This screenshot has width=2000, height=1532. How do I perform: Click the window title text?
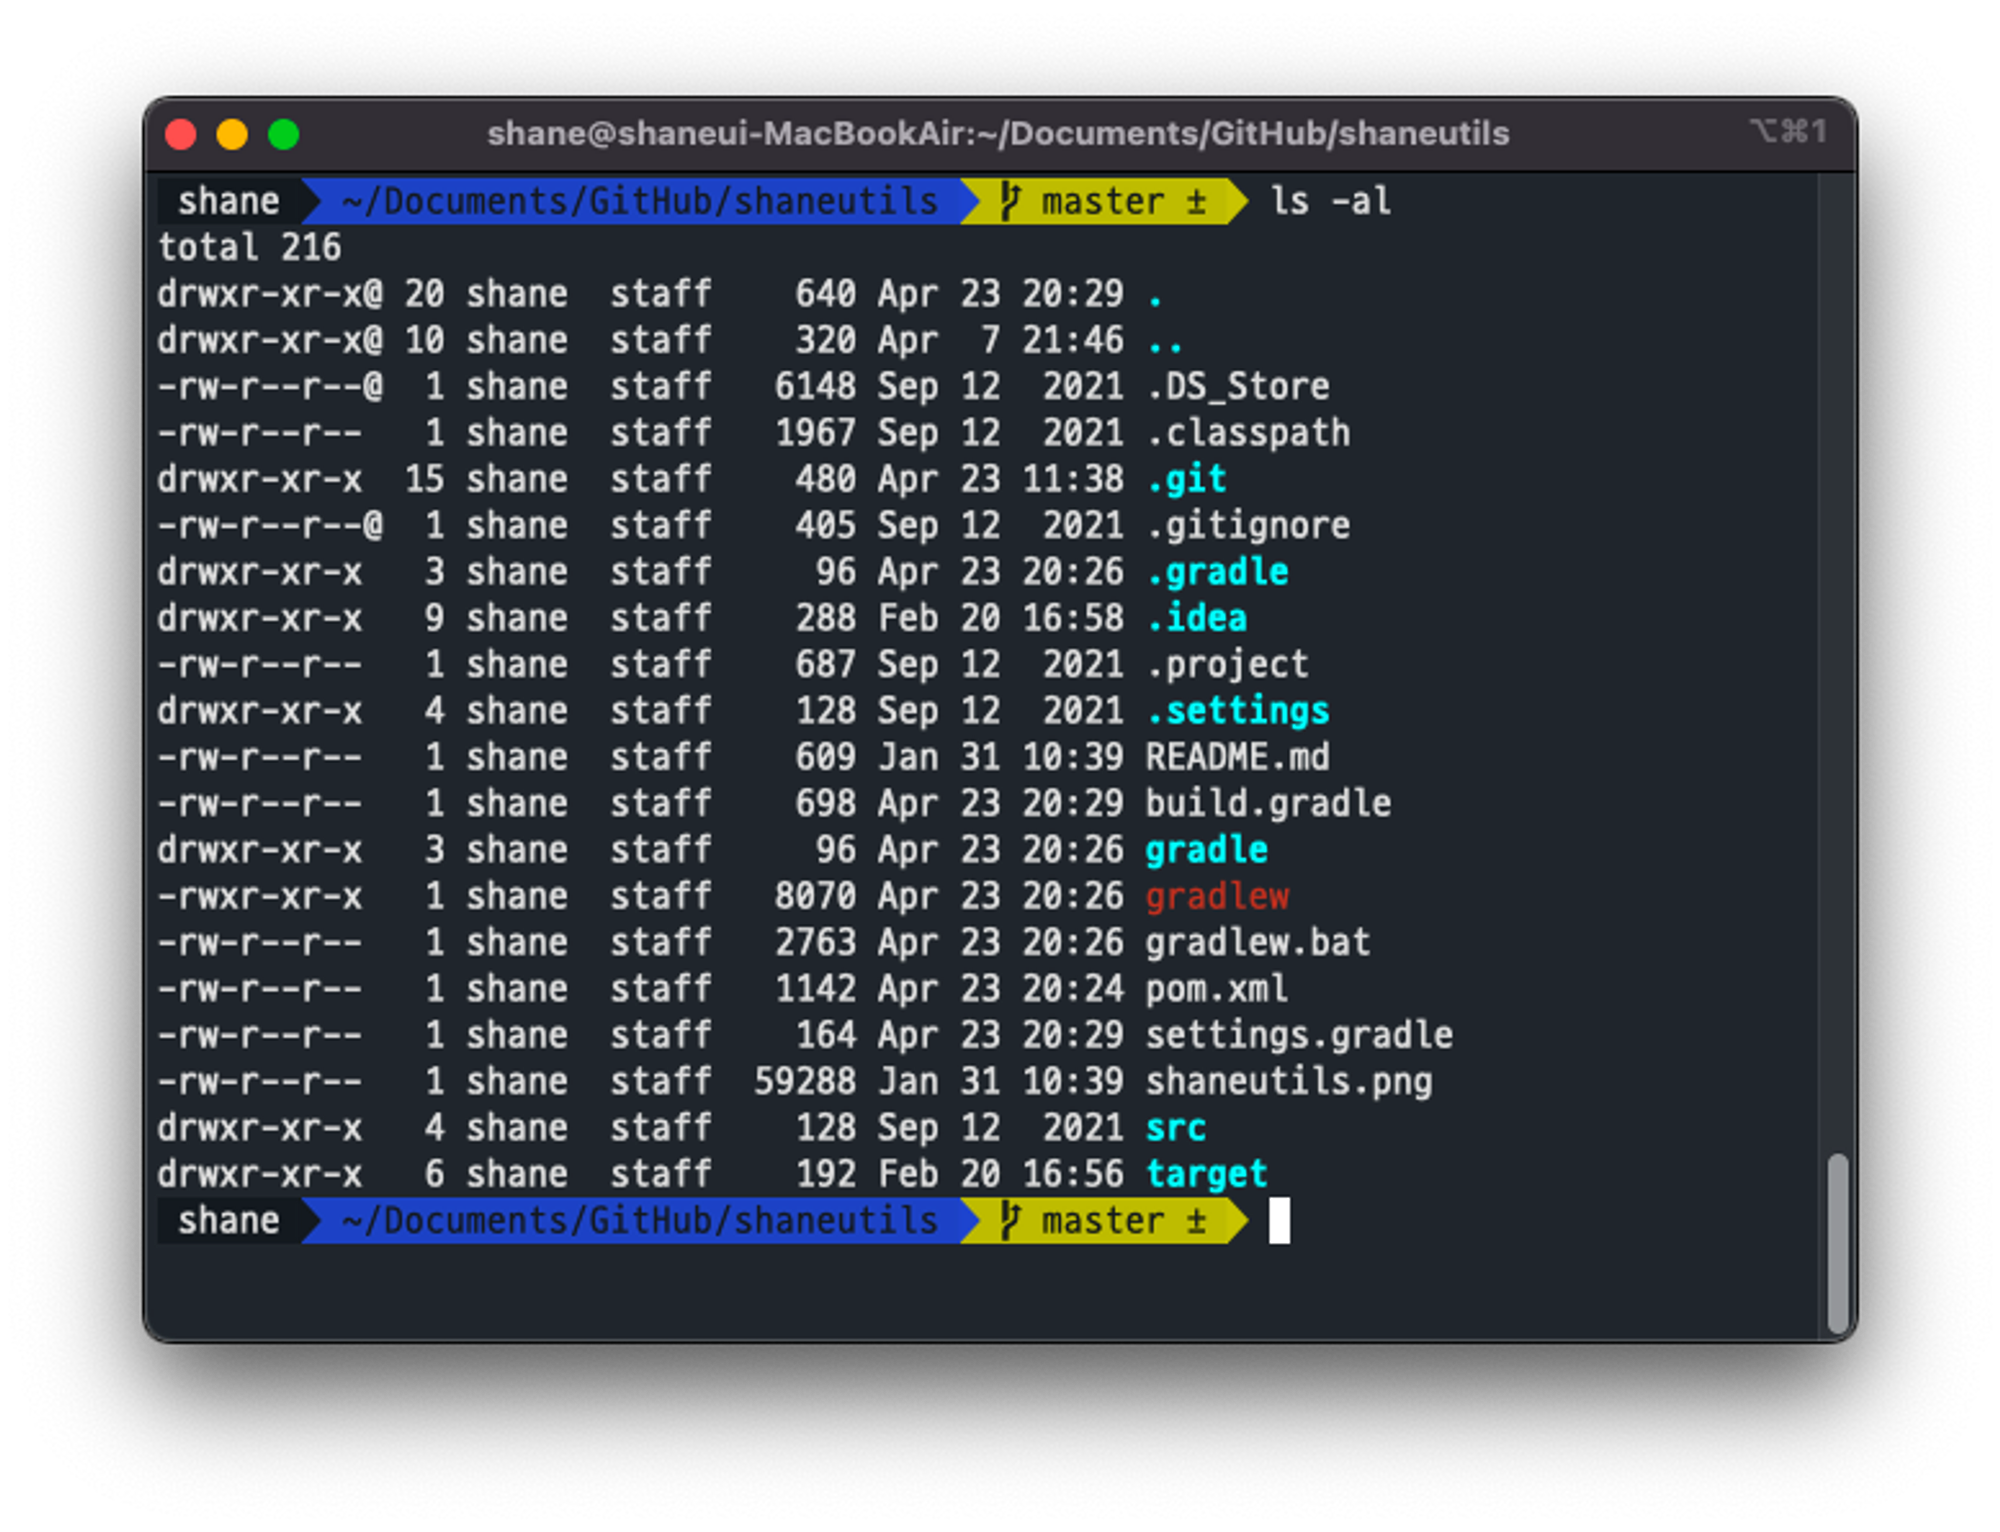997,133
